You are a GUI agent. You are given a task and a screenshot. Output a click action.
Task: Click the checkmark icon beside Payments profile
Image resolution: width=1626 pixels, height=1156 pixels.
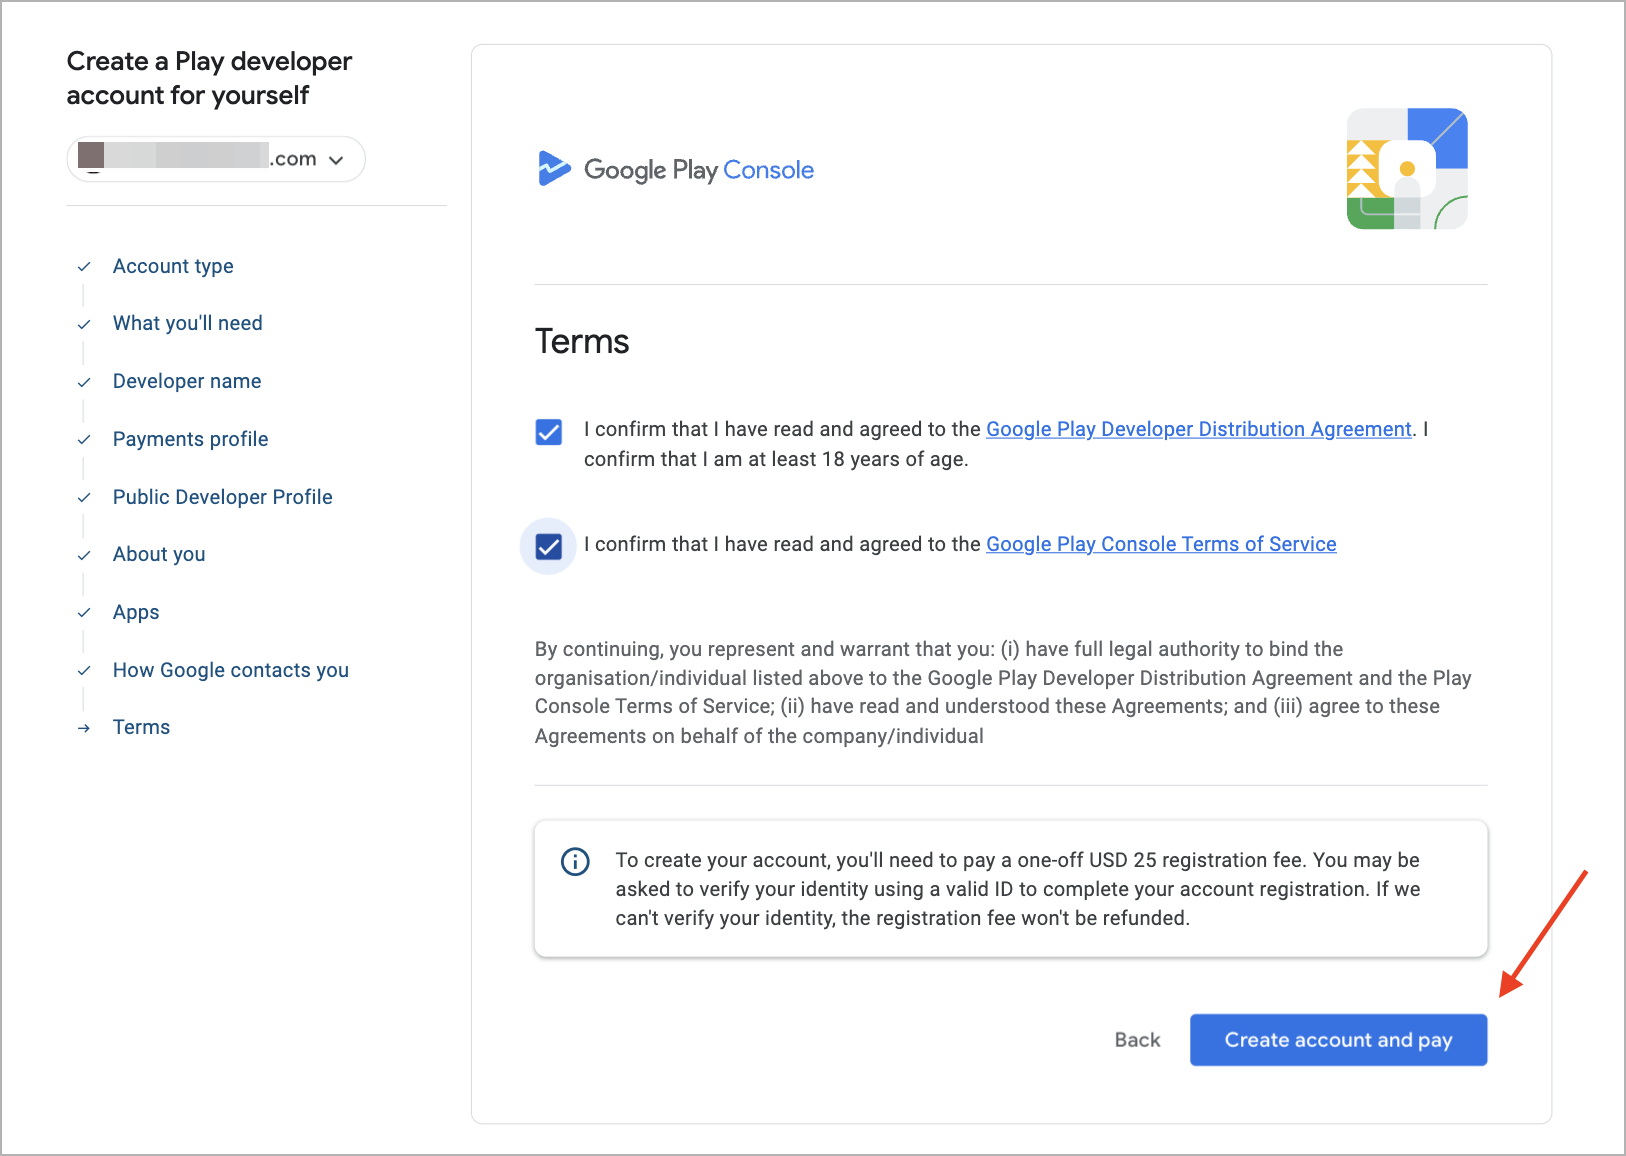click(x=84, y=440)
